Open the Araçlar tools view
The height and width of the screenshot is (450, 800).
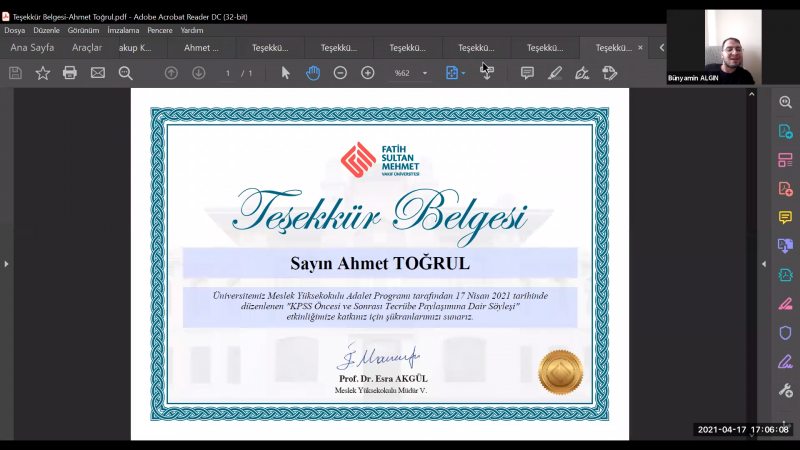(87, 47)
